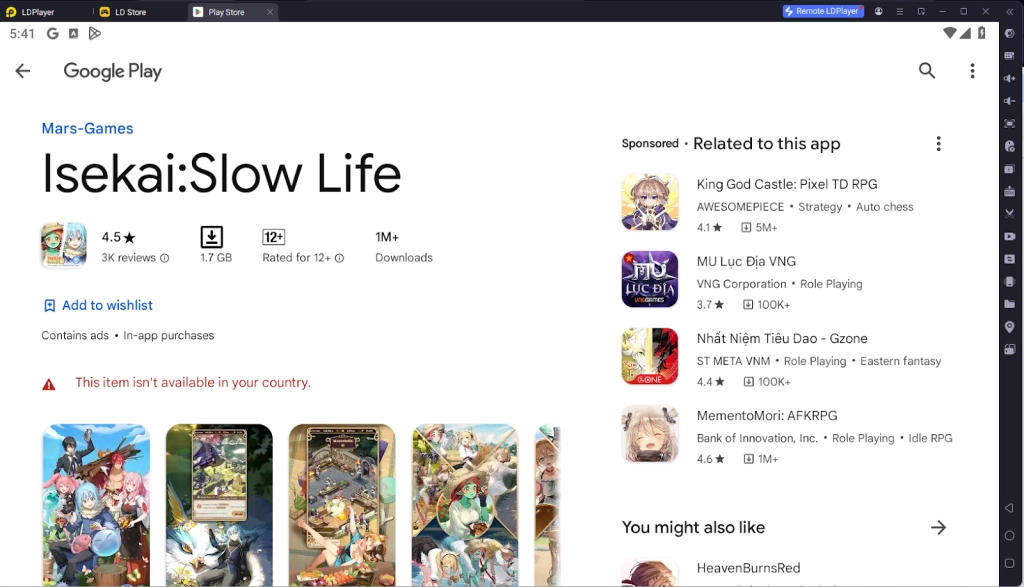This screenshot has height=587, width=1024.
Task: Open options for Related to this app section
Action: pyautogui.click(x=938, y=144)
